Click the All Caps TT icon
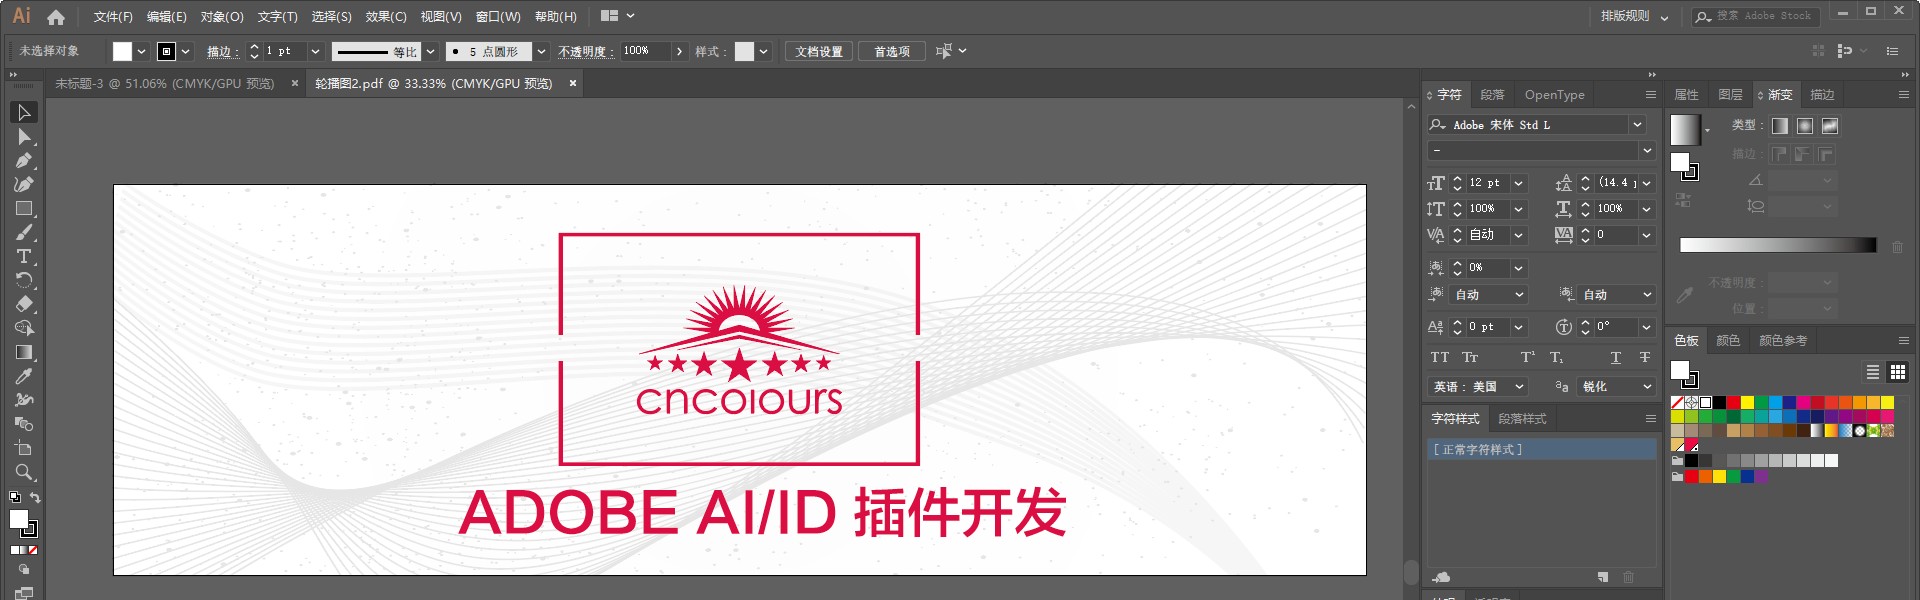The image size is (1920, 600). [1439, 357]
